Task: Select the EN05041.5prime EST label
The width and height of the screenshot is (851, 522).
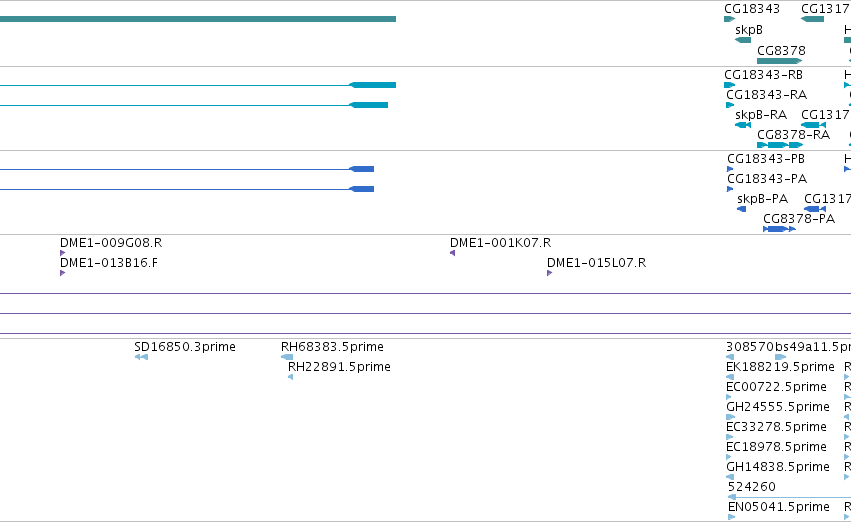Action: 779,507
